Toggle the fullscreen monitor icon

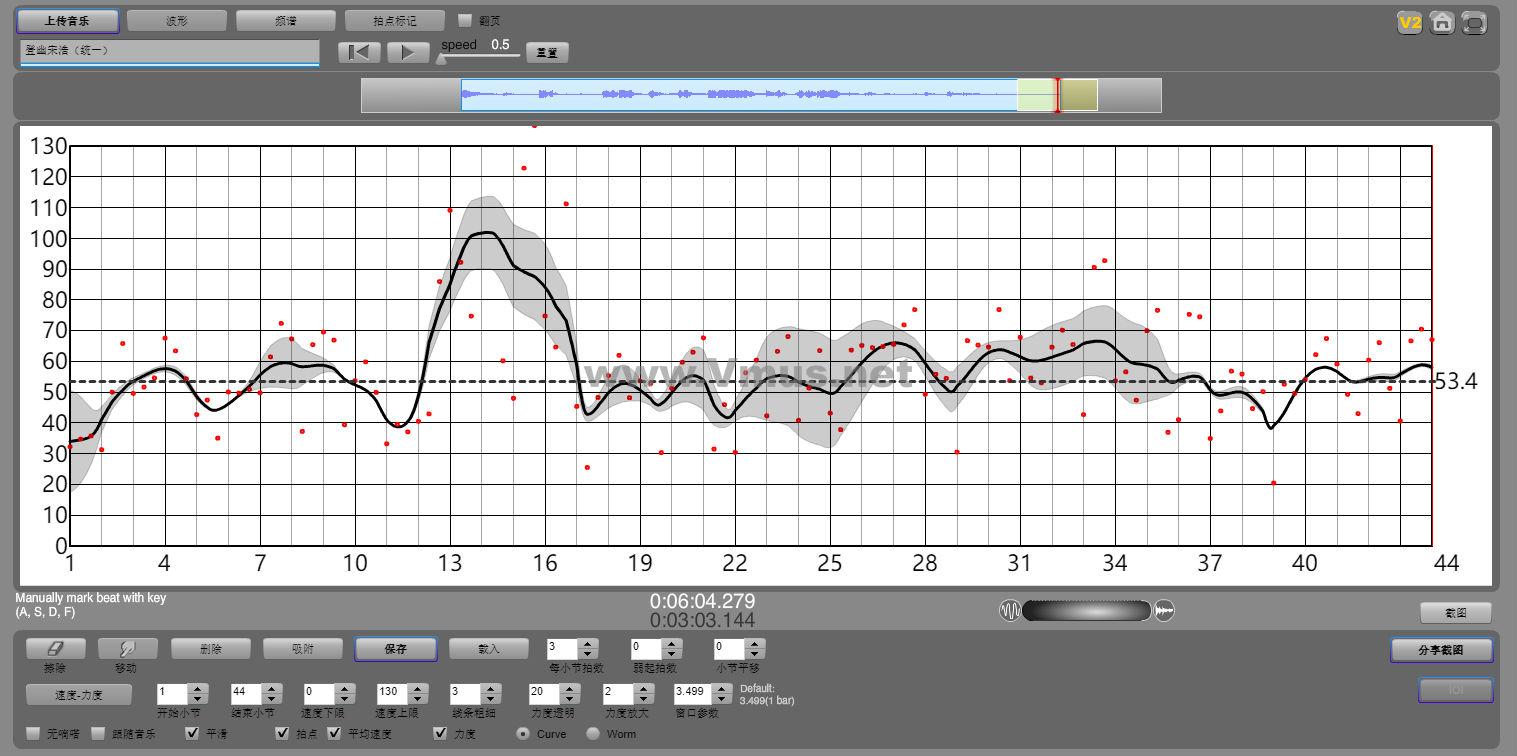(x=1473, y=23)
